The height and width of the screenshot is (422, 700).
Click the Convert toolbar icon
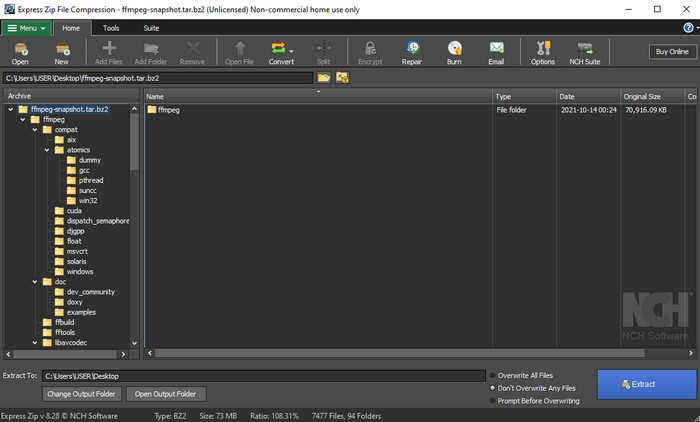(279, 53)
